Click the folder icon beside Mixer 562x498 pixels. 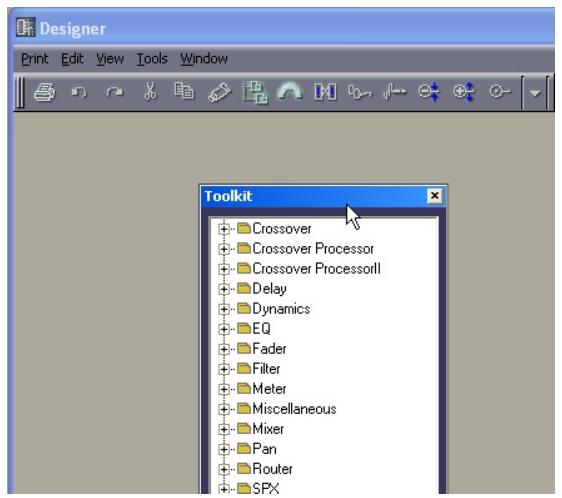point(244,428)
